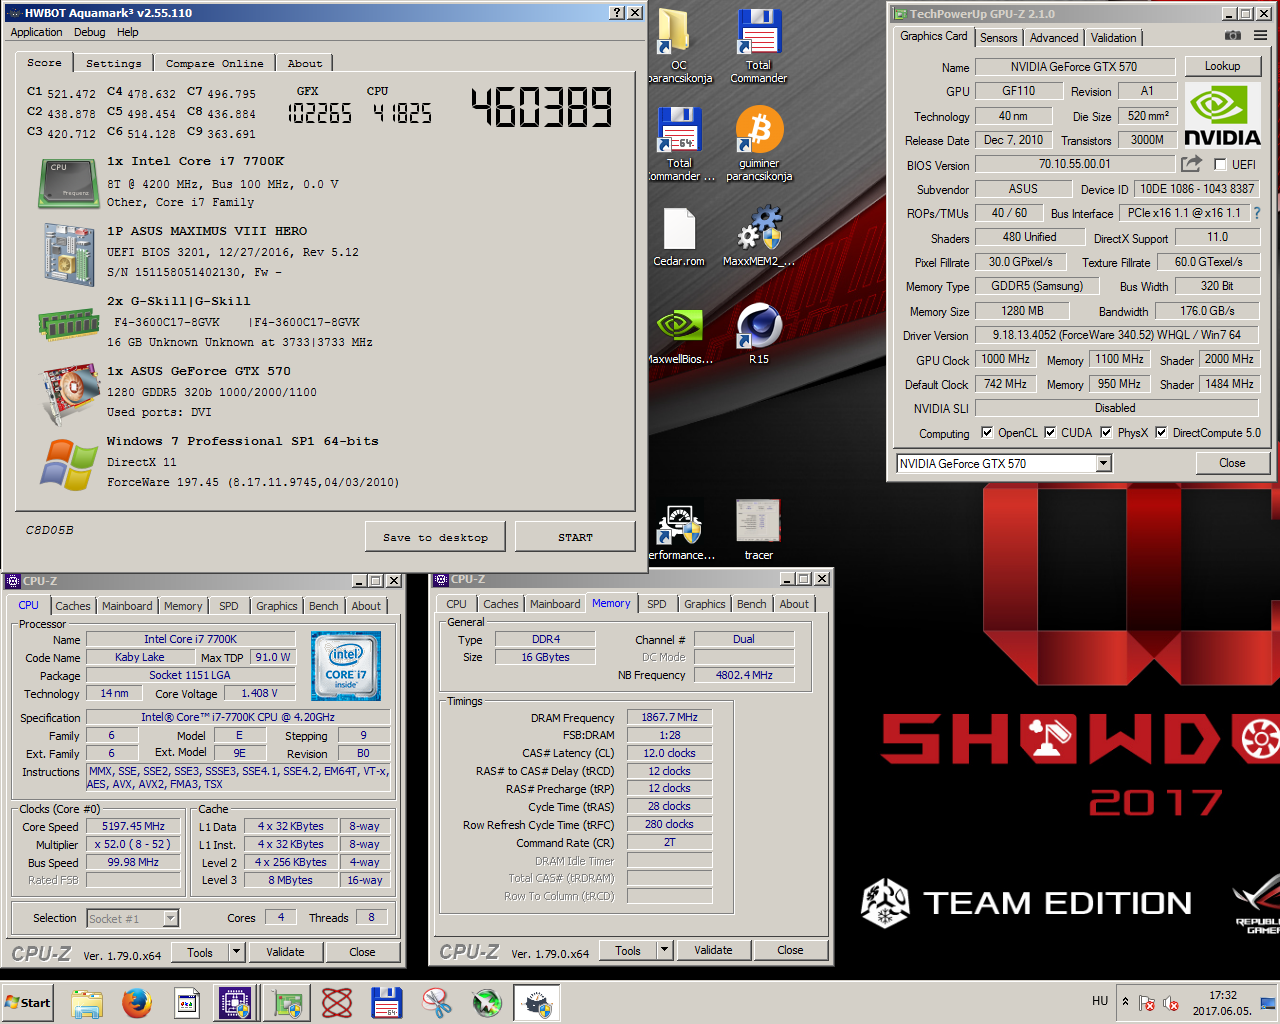This screenshot has height=1024, width=1280.
Task: Toggle the DirectCompute 5.0 checkbox
Action: coord(1161,433)
